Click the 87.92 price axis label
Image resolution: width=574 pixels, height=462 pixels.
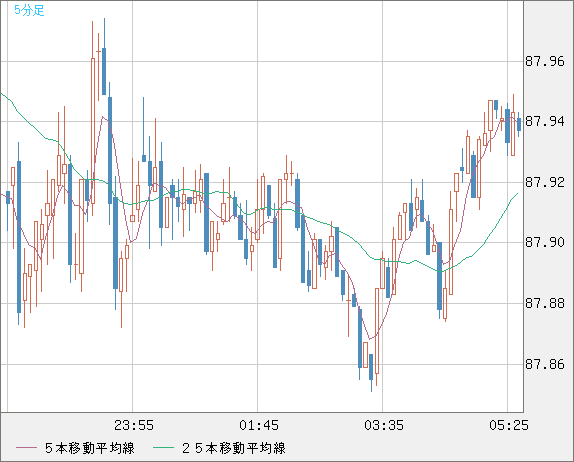tap(545, 182)
